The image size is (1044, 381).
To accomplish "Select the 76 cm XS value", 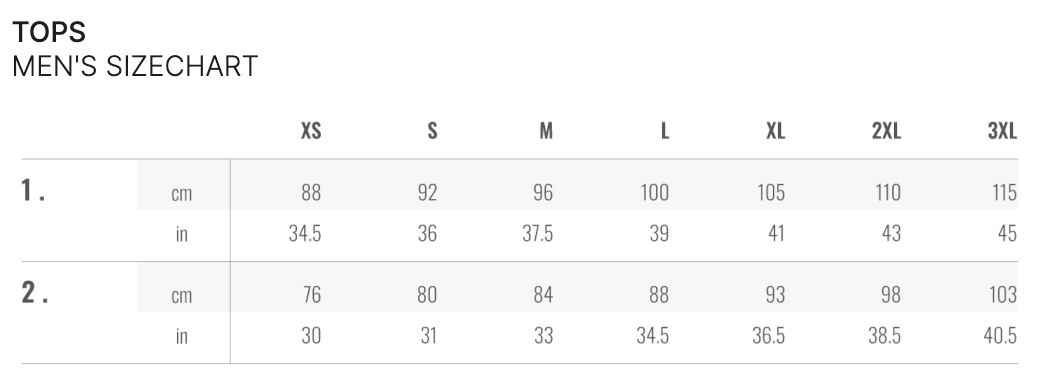I will point(312,294).
